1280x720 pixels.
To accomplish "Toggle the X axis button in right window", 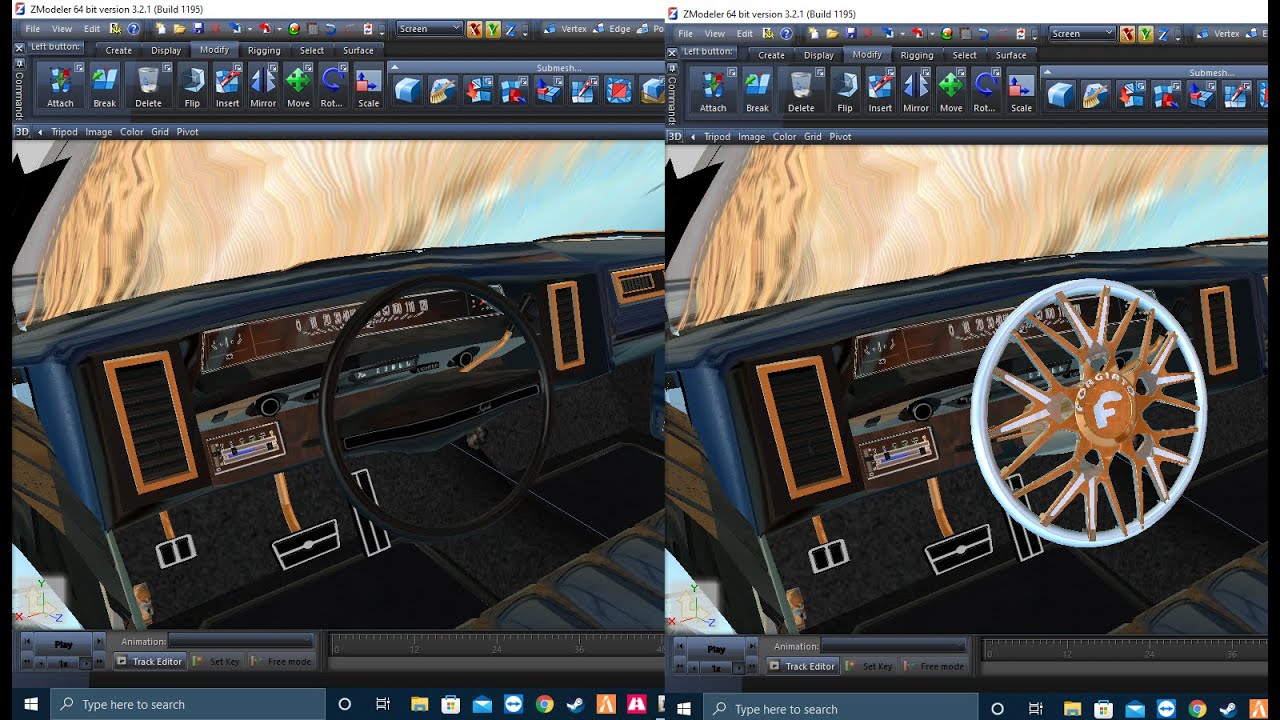I will (x=1128, y=34).
